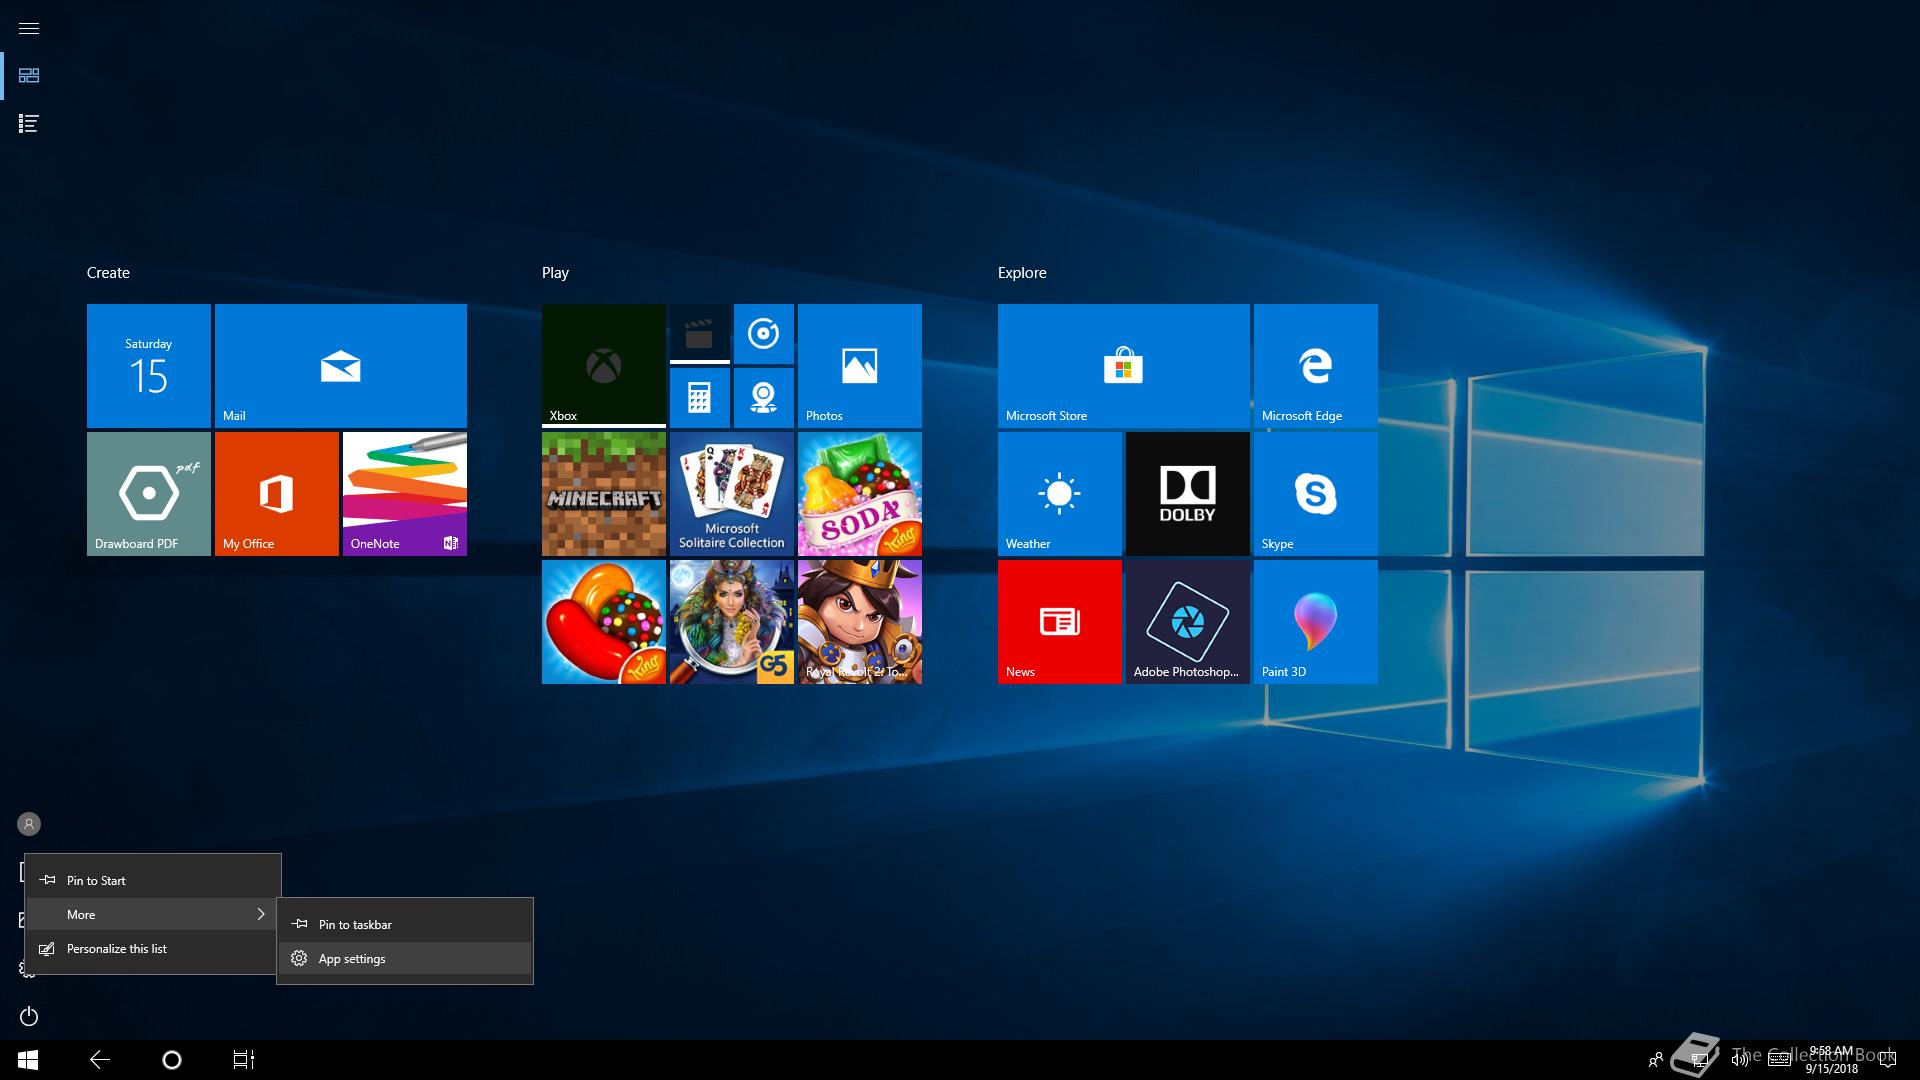This screenshot has width=1920, height=1080.
Task: Launch the Calculator tile
Action: [700, 398]
